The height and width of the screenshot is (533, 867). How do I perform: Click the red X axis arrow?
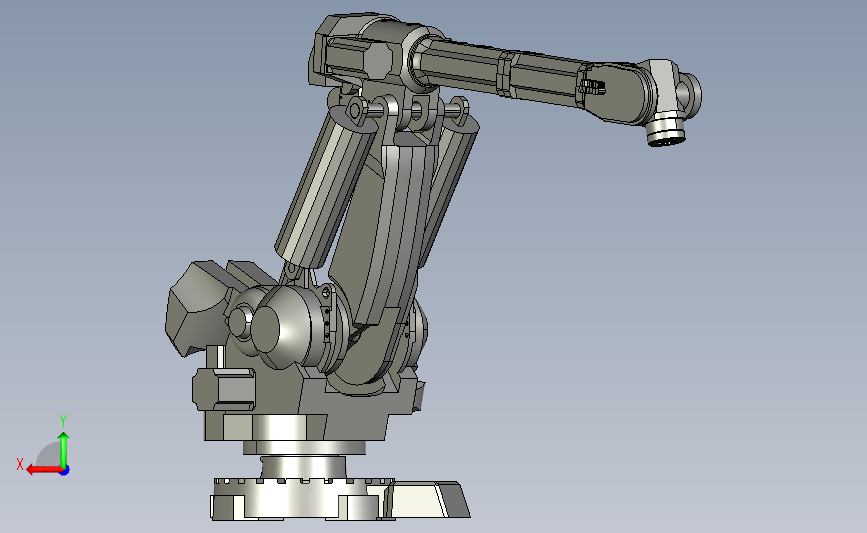[x=44, y=470]
